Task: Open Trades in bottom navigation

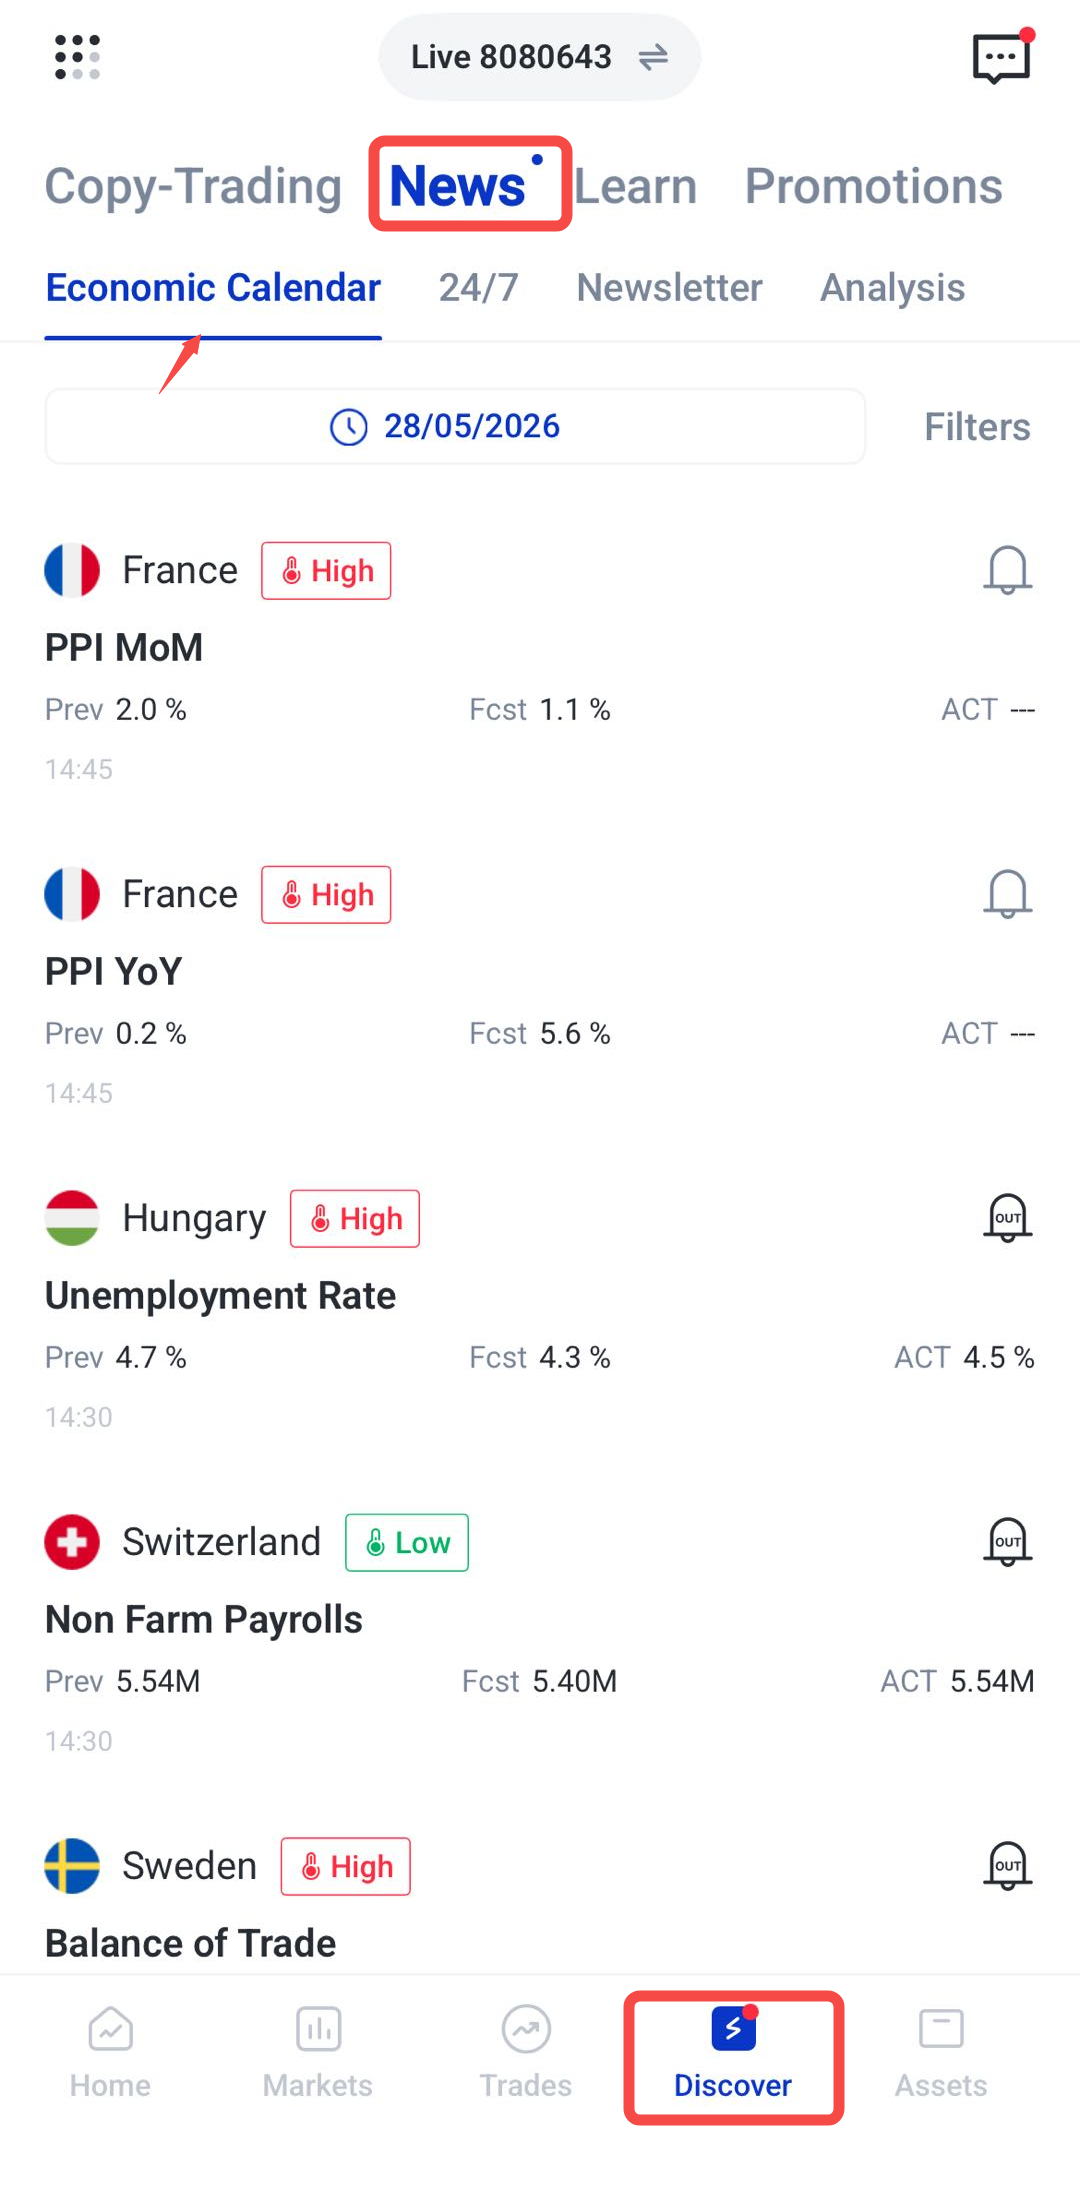Action: (x=526, y=2053)
